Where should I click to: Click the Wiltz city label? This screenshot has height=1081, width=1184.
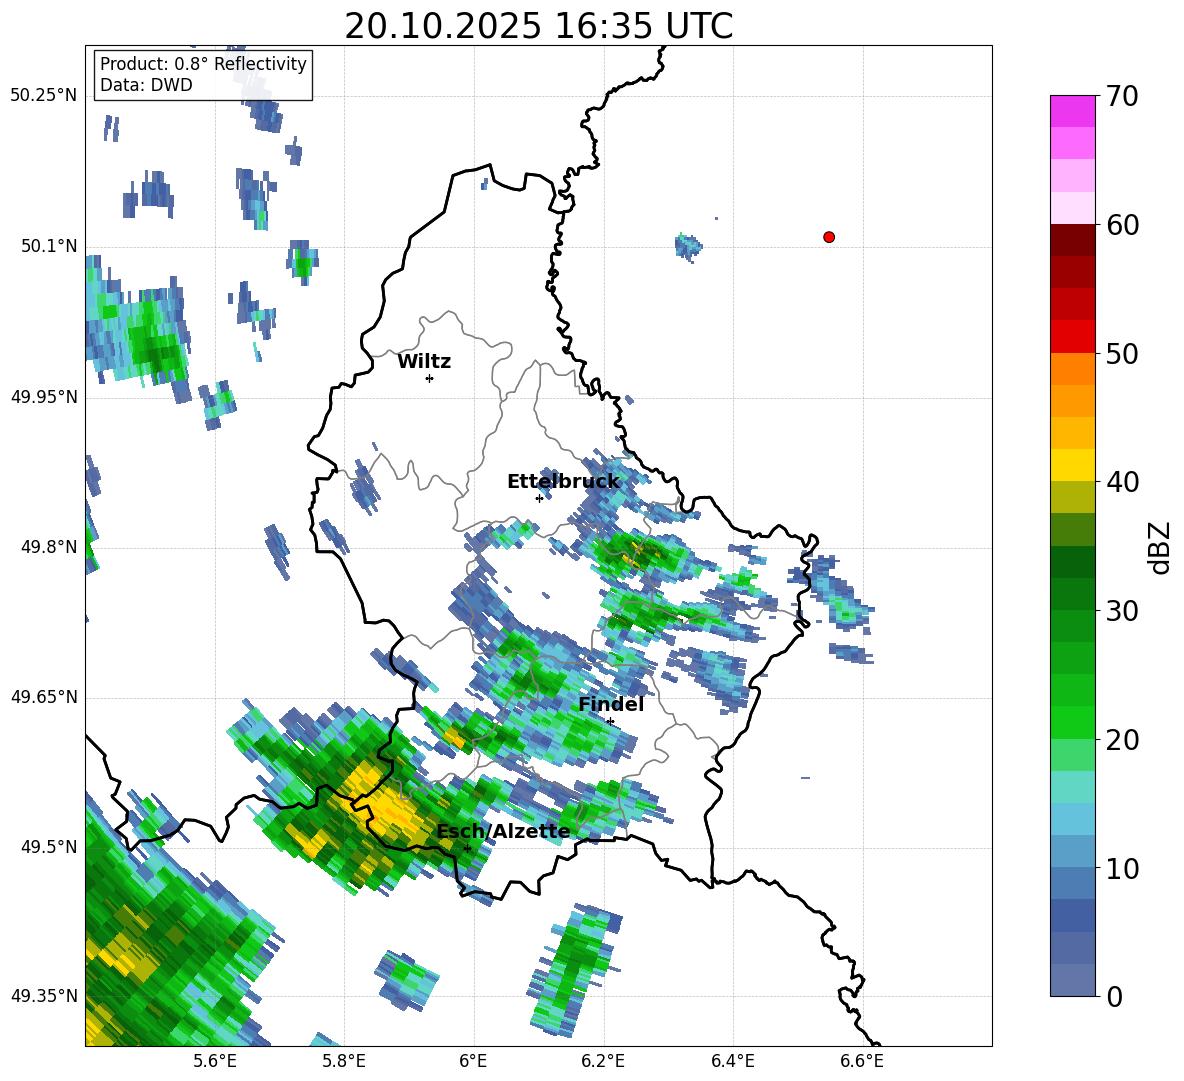[x=424, y=362]
